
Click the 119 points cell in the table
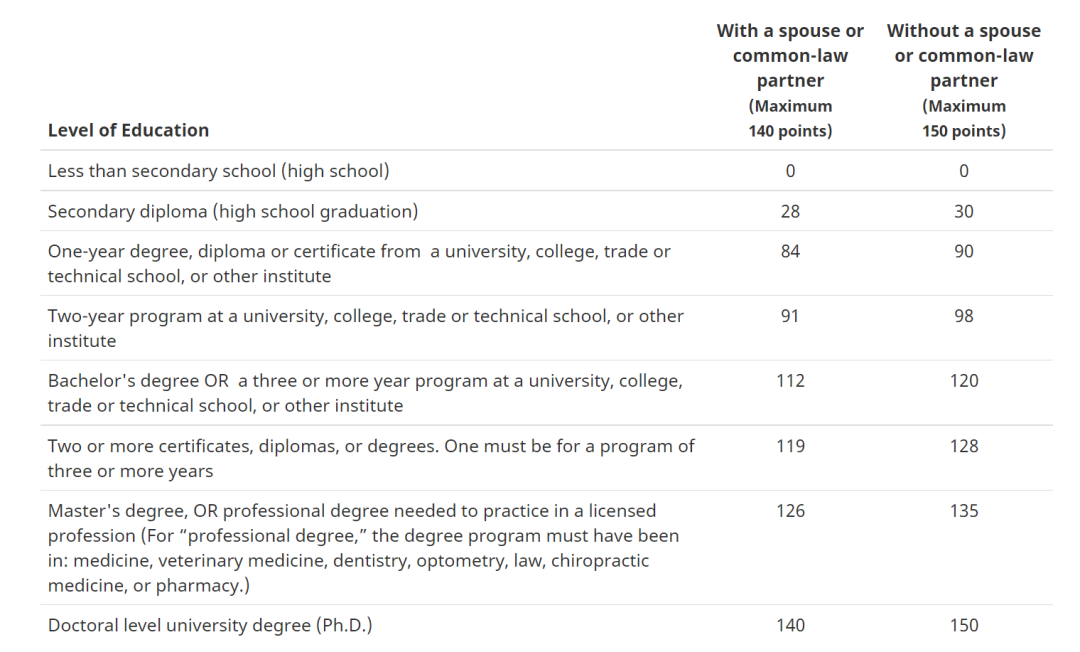tap(790, 446)
